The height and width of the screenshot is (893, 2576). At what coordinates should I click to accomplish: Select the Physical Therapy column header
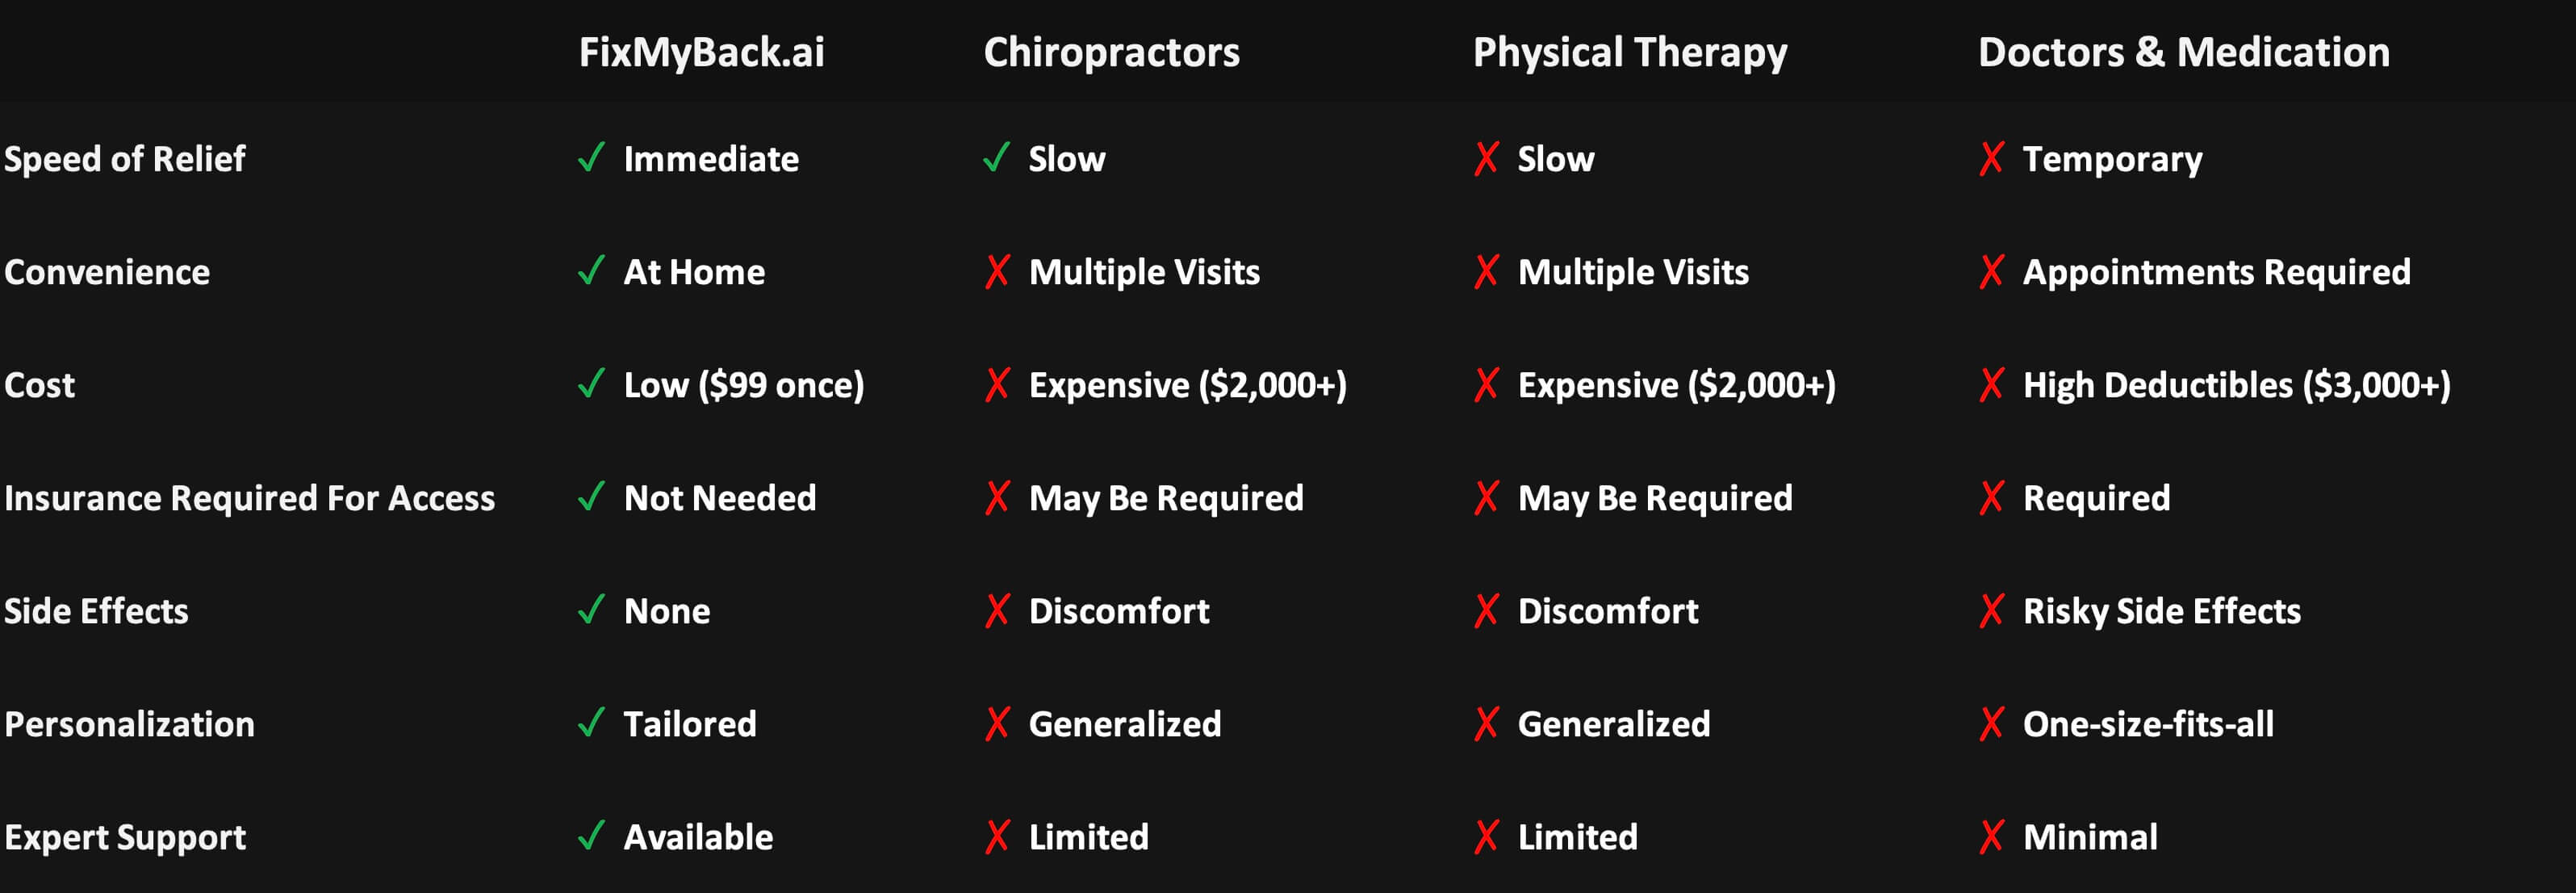tap(1630, 52)
